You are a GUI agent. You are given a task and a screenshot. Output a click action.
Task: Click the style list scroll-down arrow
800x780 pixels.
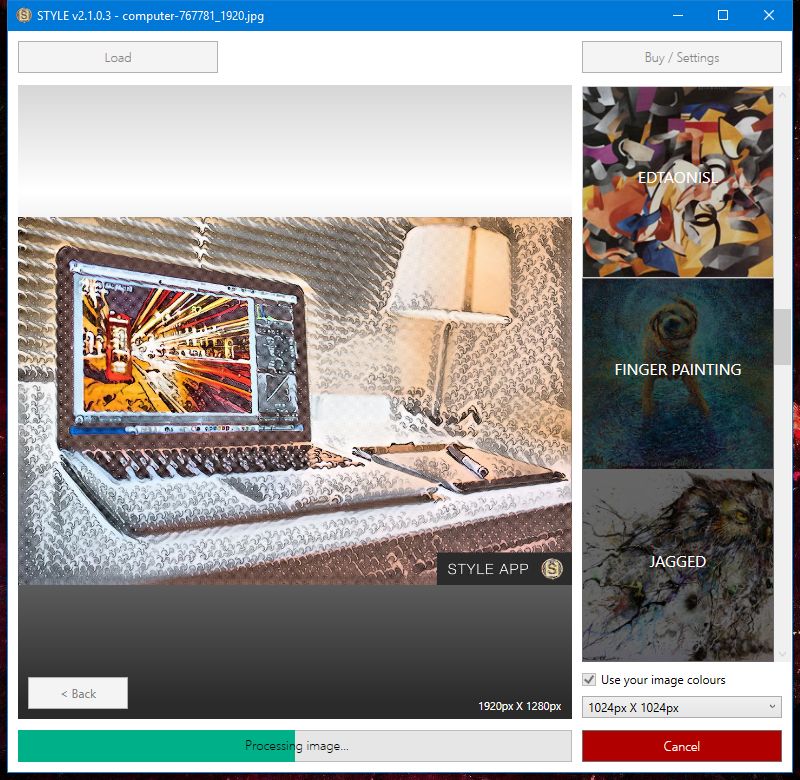pos(782,653)
